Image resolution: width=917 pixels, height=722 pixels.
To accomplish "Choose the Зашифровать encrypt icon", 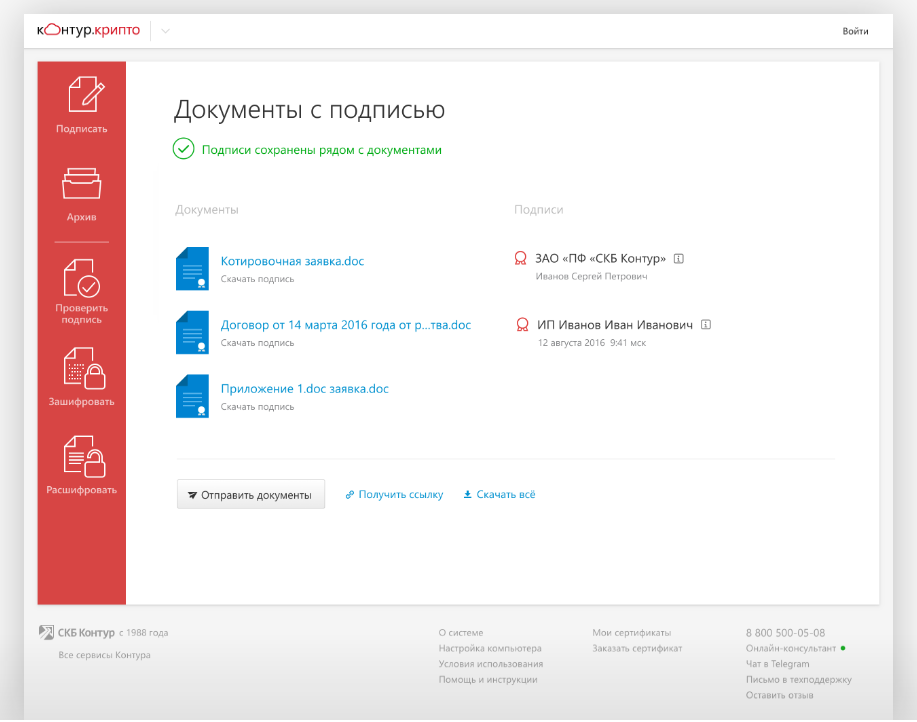I will click(85, 368).
